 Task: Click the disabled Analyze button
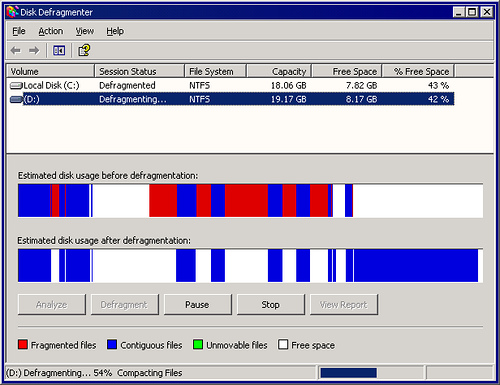pos(52,304)
